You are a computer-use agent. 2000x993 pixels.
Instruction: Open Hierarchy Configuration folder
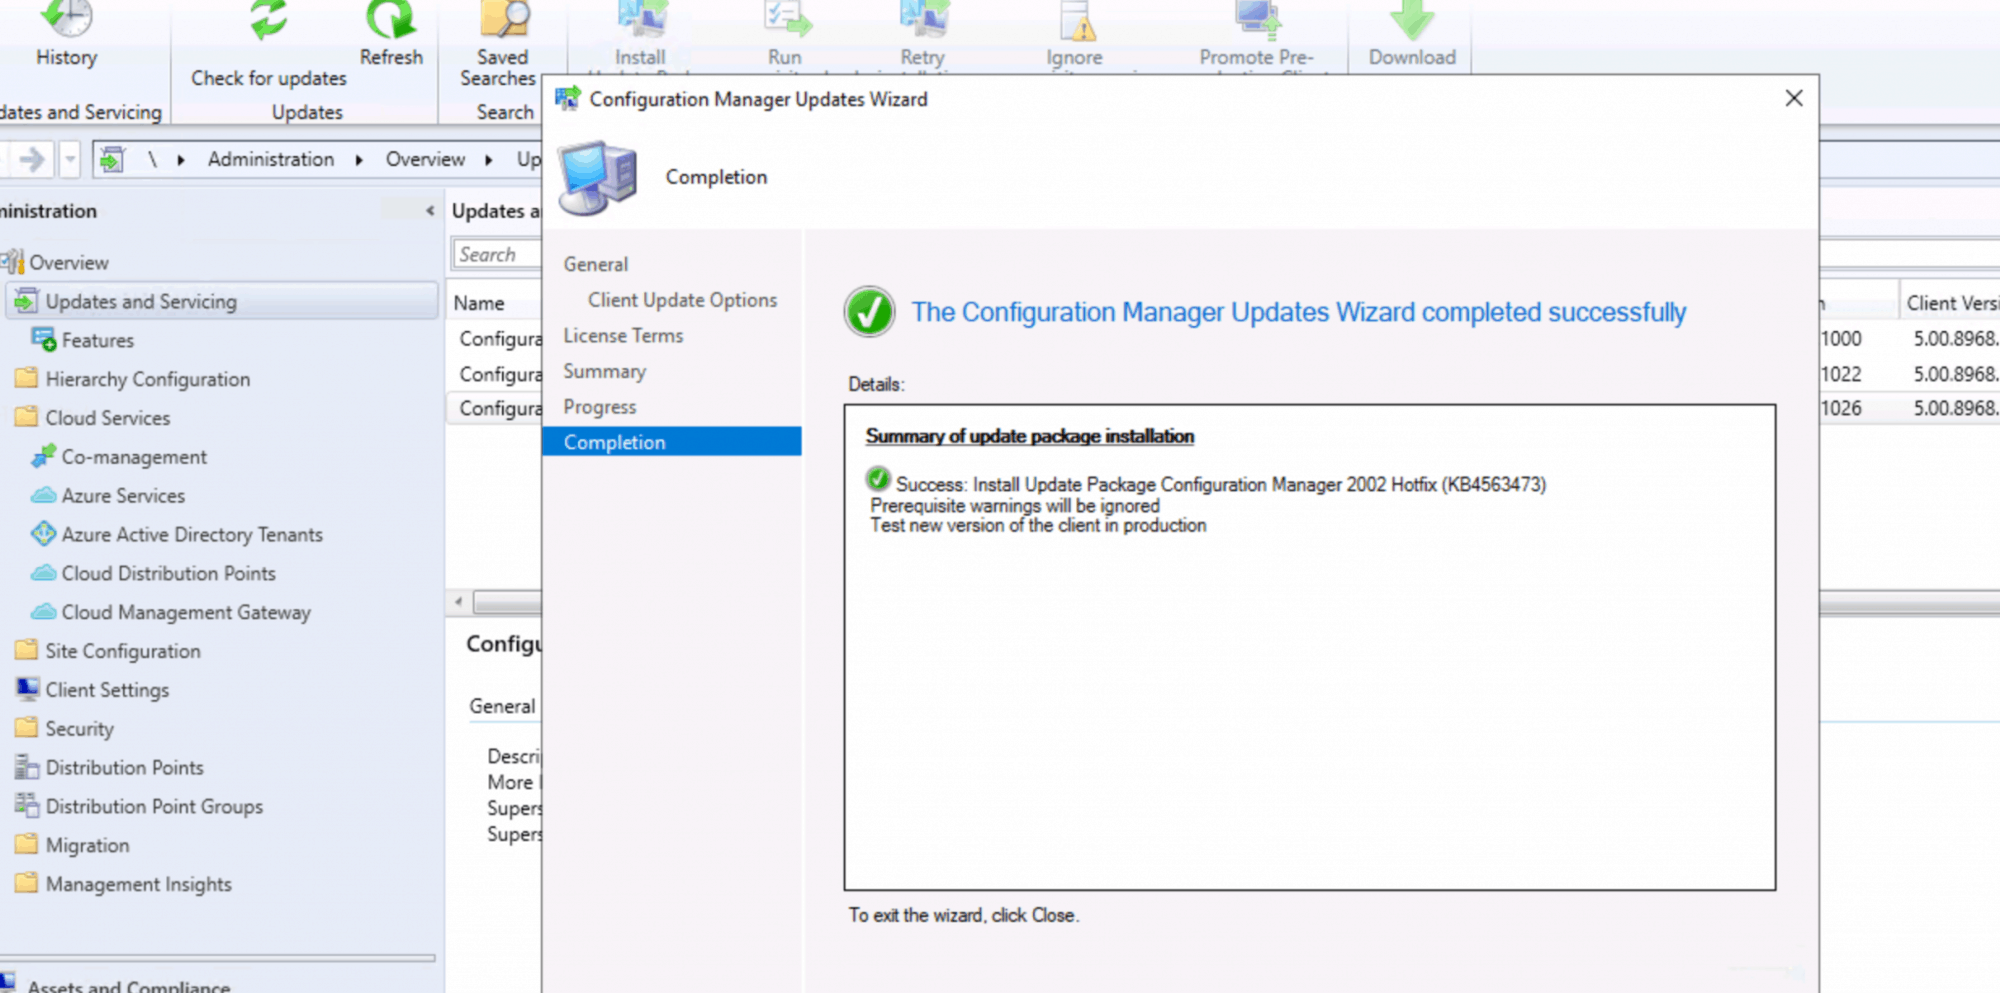coord(148,379)
